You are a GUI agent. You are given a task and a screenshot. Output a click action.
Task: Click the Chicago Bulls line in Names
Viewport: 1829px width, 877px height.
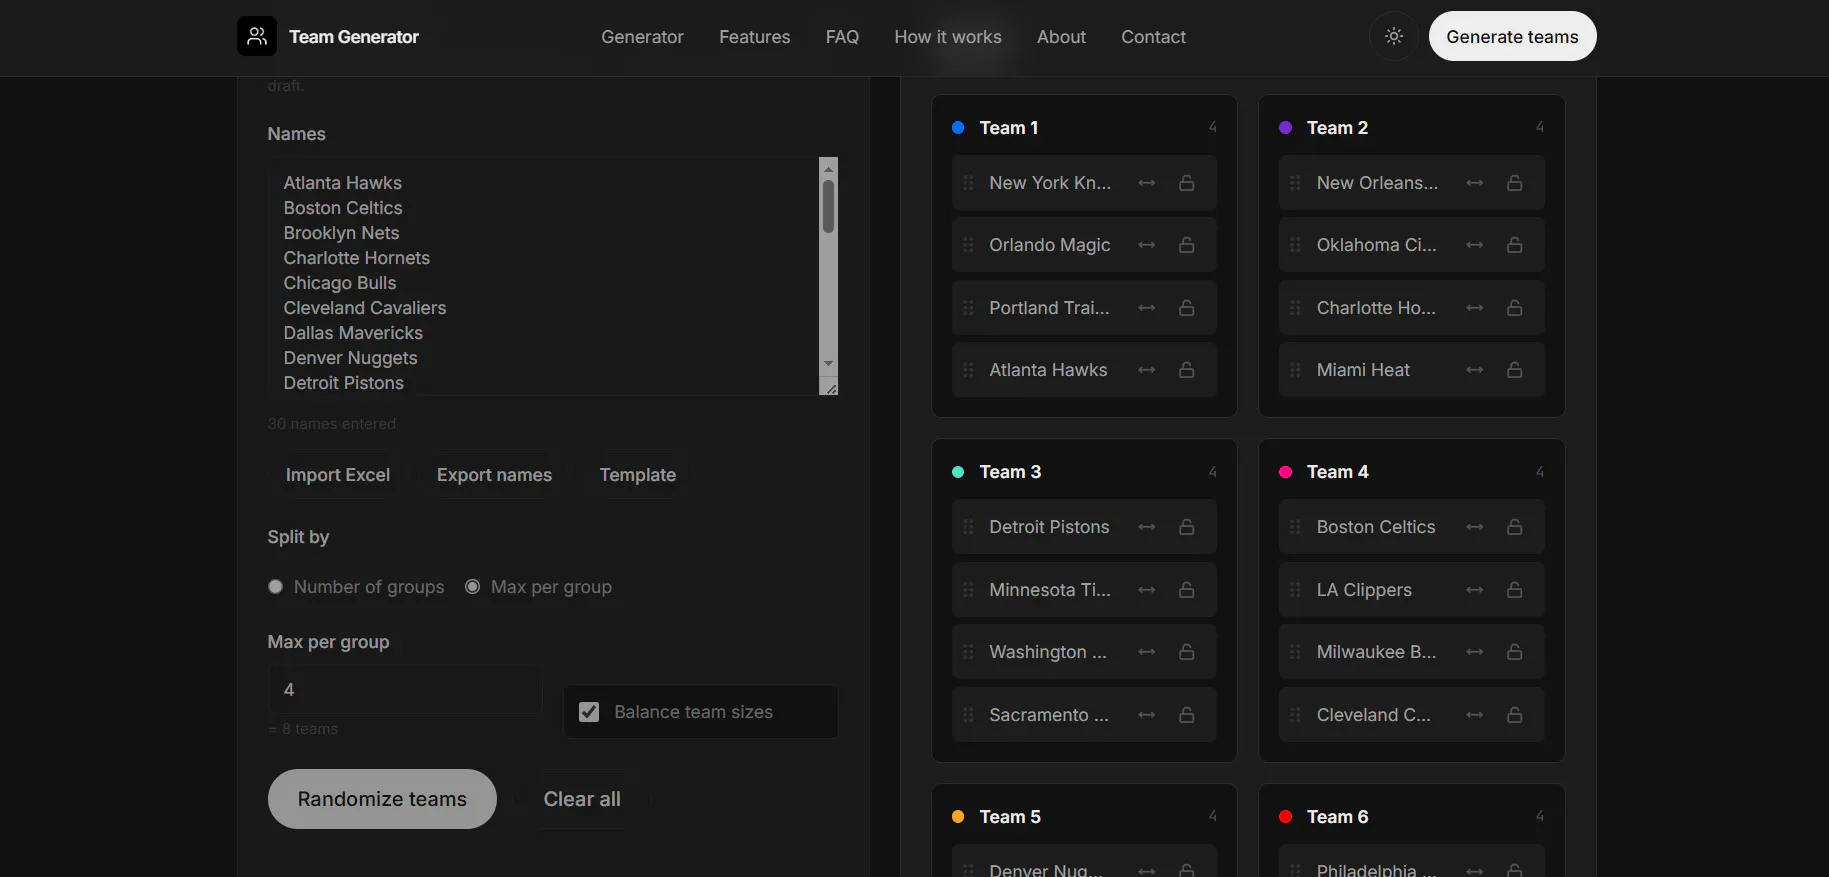[340, 283]
